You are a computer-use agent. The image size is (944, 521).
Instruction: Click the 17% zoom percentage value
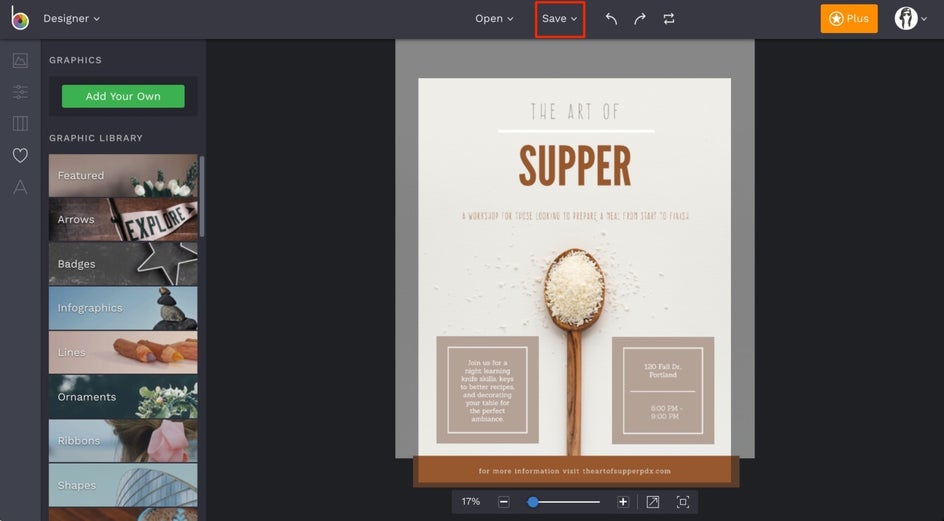tap(471, 502)
